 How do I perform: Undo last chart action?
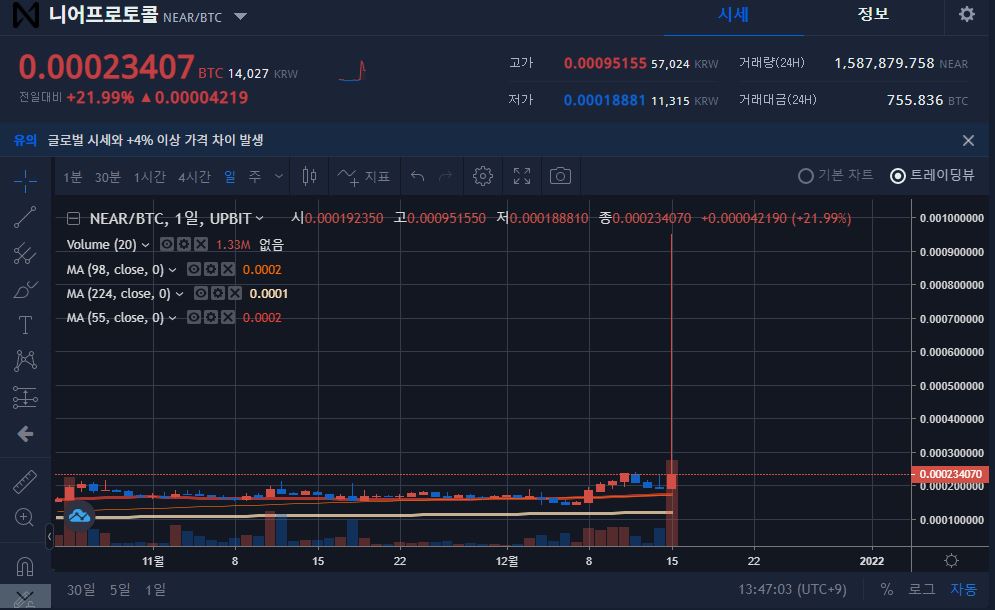(417, 176)
